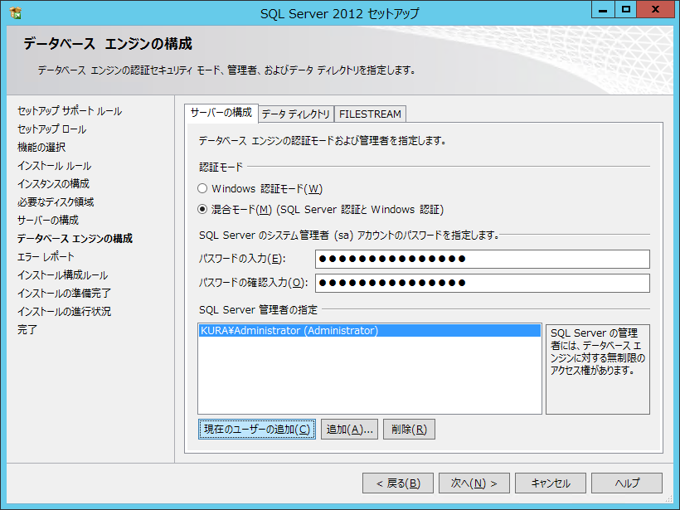Maximize the SQL Server setup window
Screen dimensions: 680x510
coord(625,10)
